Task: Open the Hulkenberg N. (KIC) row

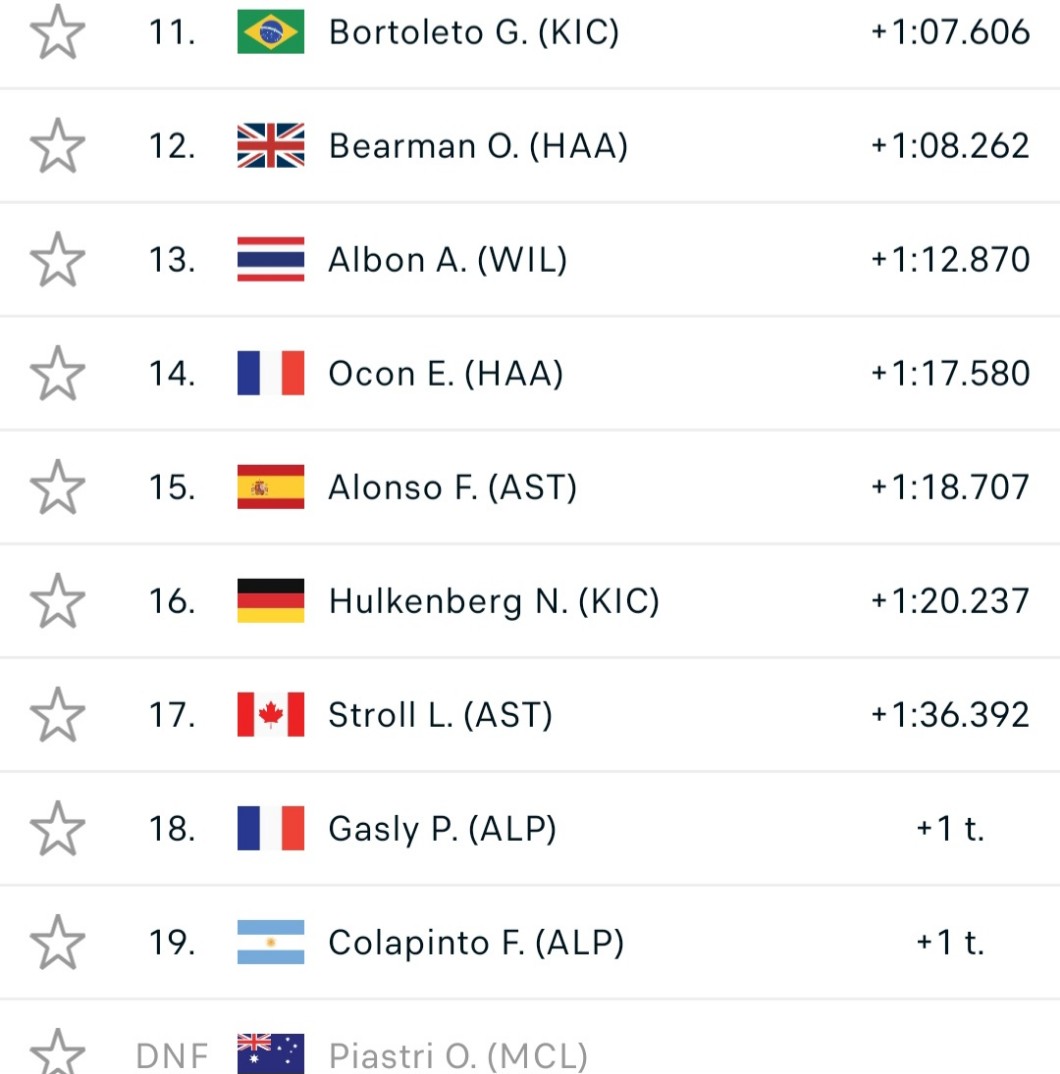Action: click(x=494, y=601)
